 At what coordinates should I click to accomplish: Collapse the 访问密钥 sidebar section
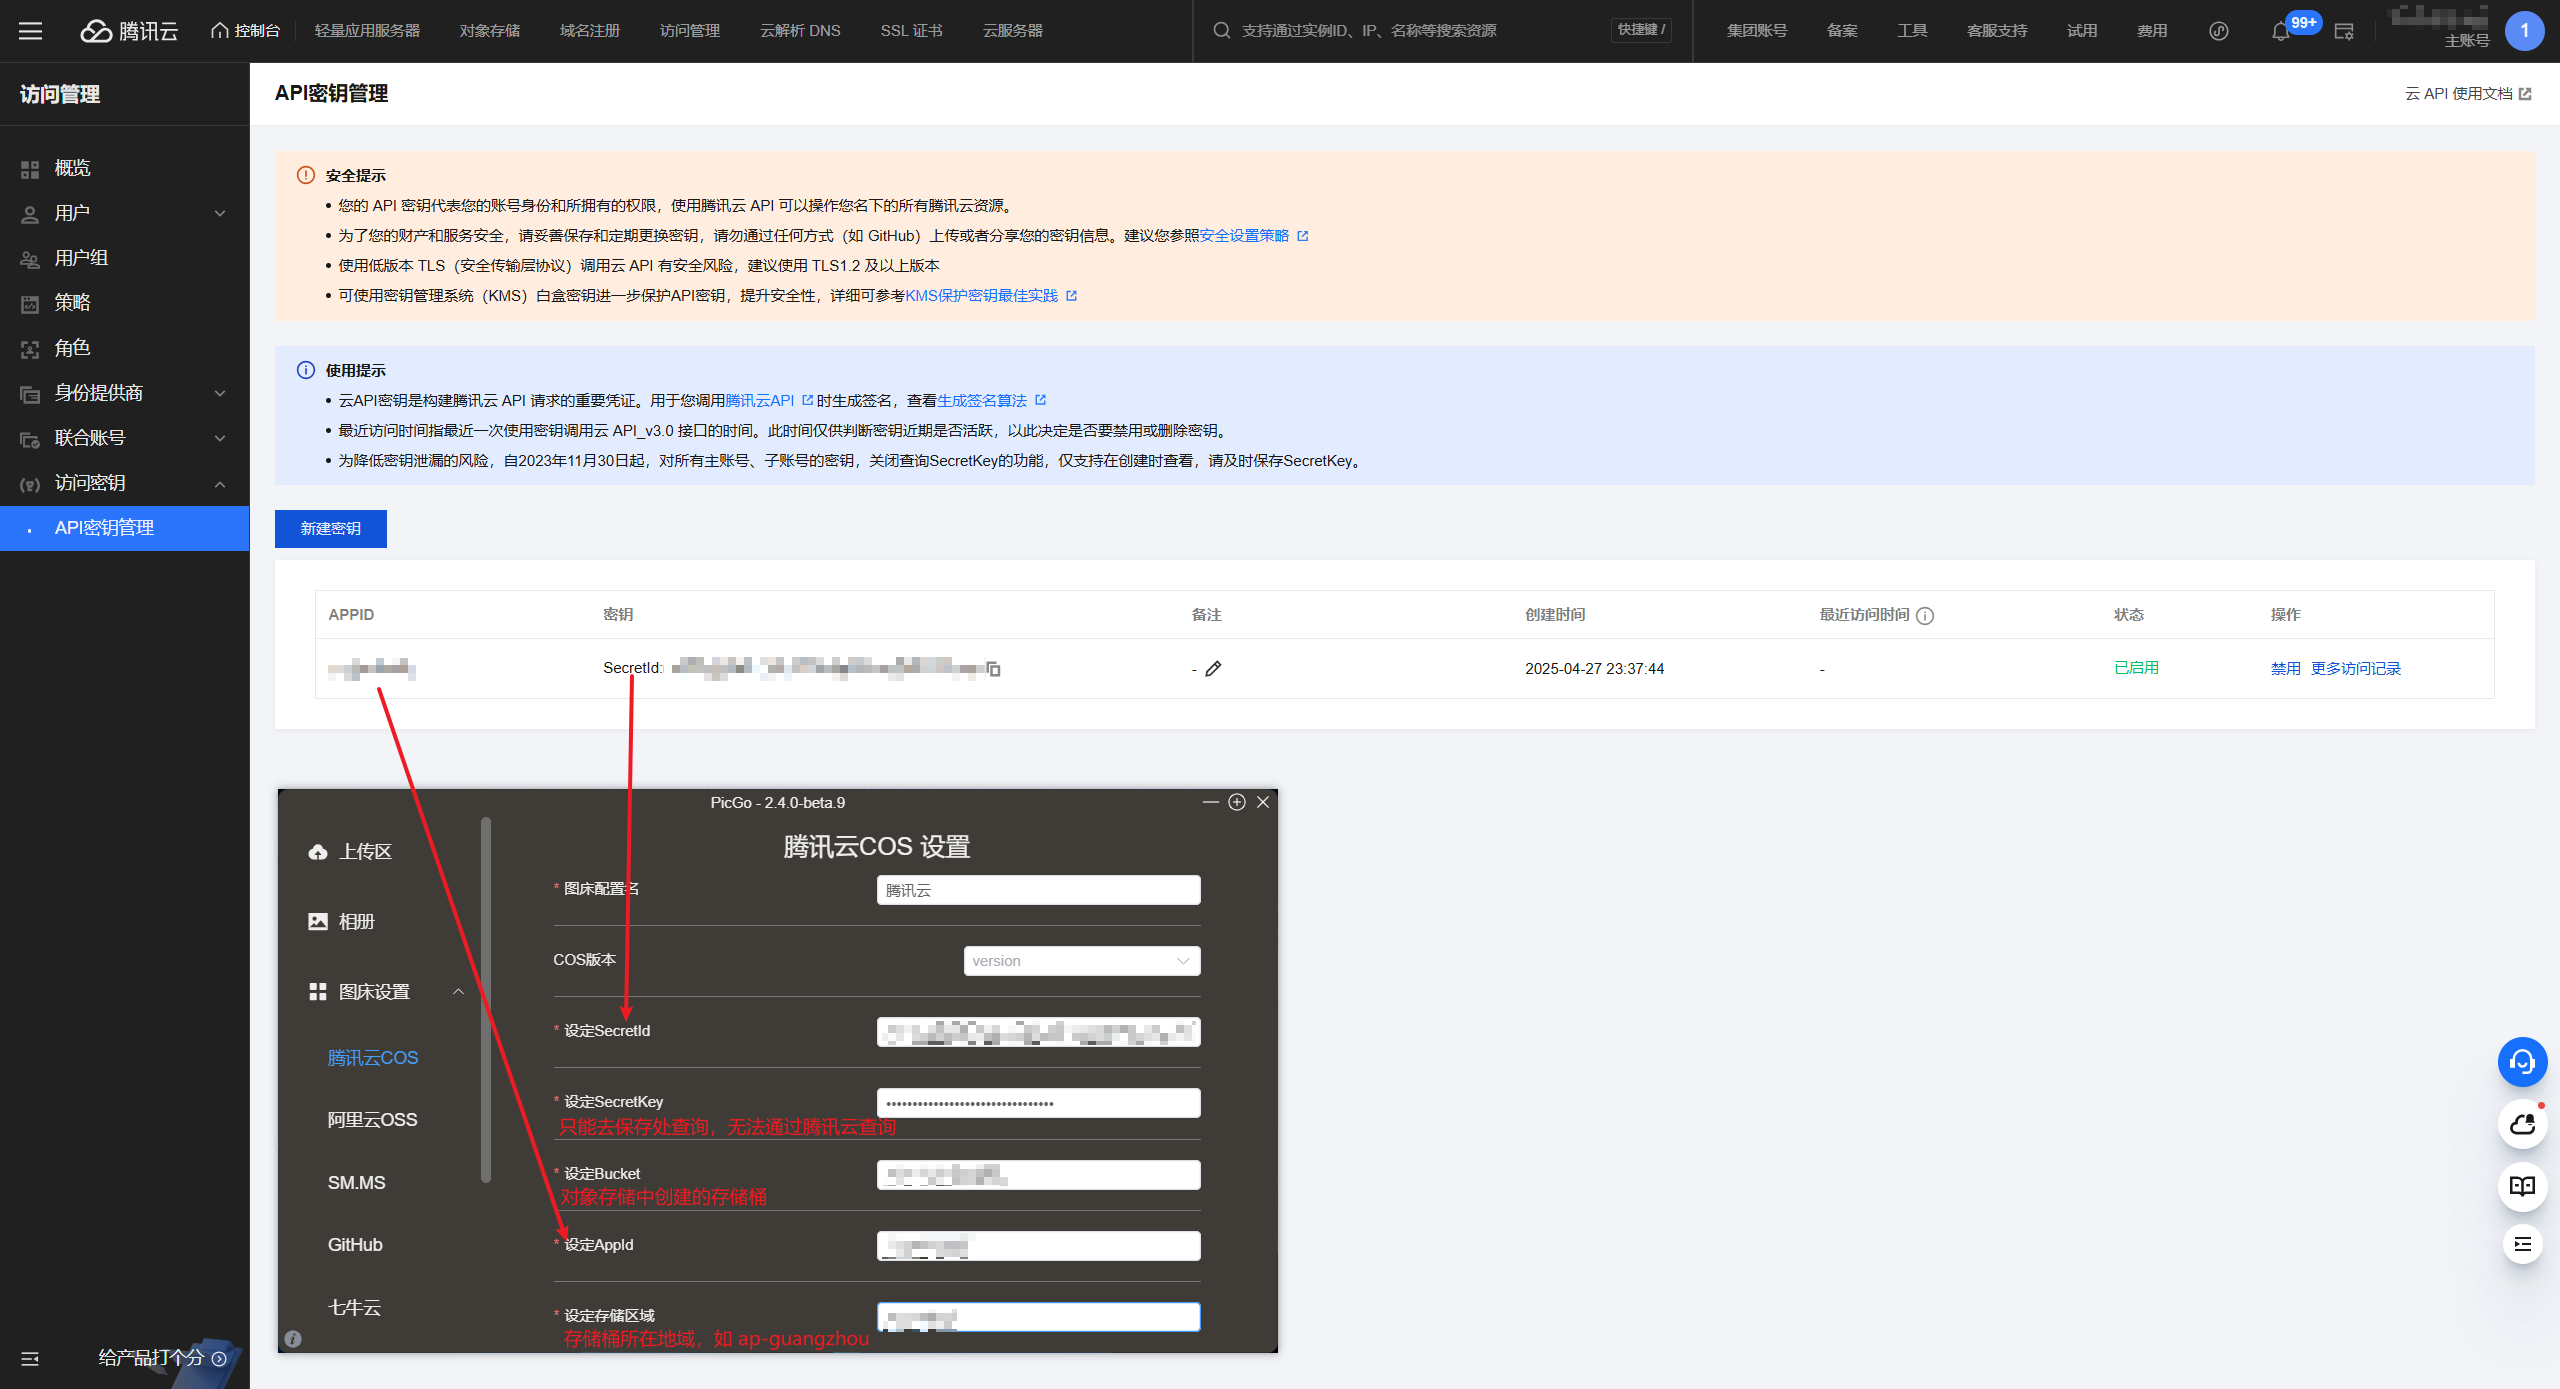tap(125, 483)
